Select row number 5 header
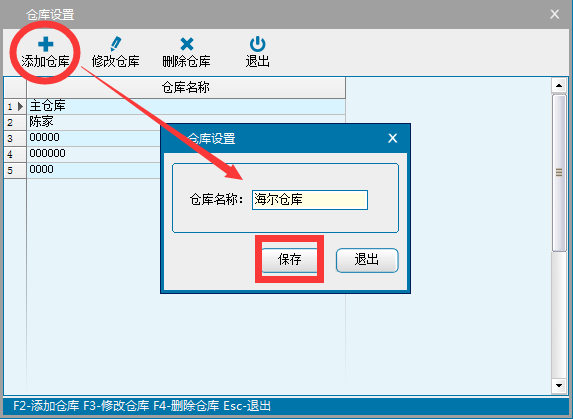The height and width of the screenshot is (419, 573). click(15, 170)
